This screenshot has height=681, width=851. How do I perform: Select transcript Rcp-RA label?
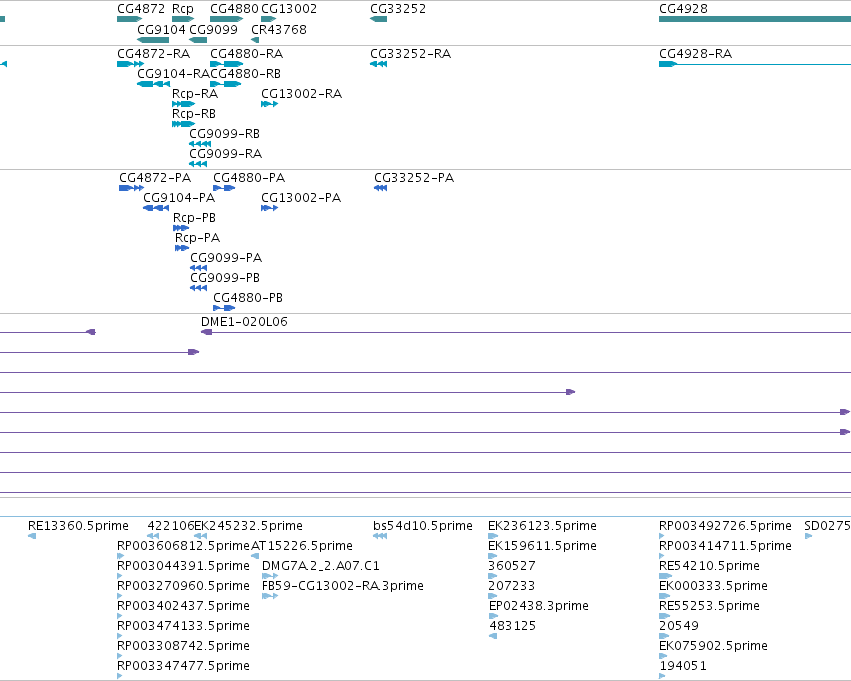click(195, 94)
